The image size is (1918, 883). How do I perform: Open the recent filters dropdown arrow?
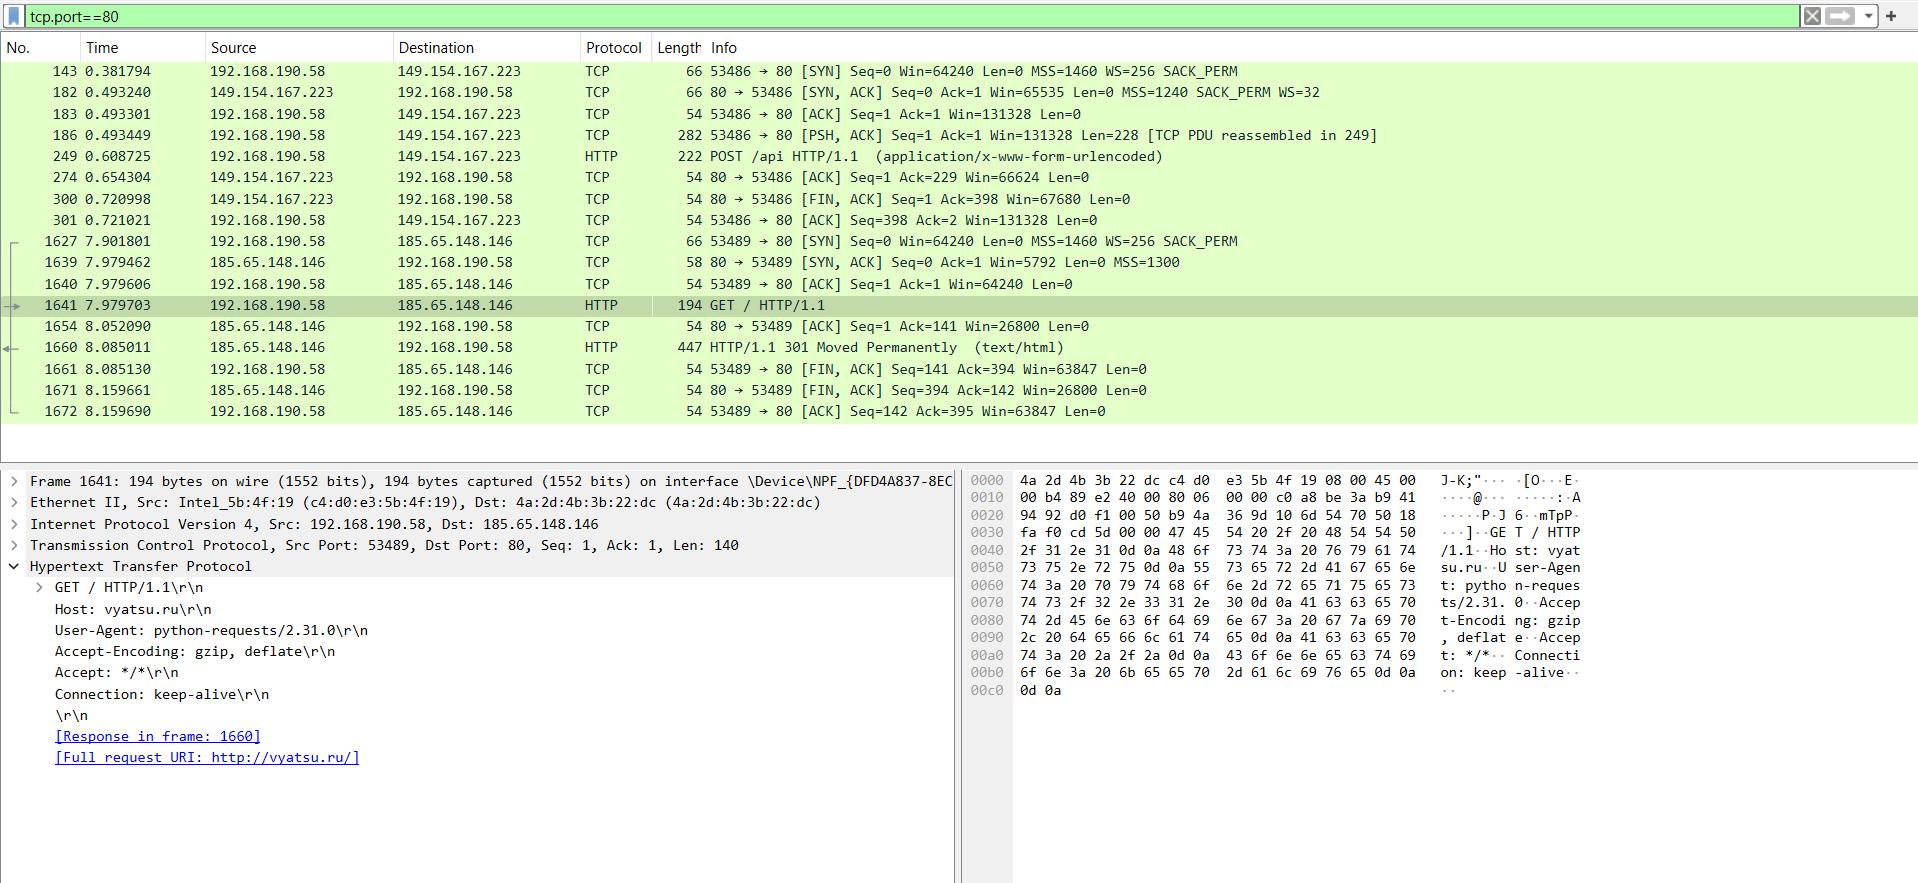pos(1868,16)
